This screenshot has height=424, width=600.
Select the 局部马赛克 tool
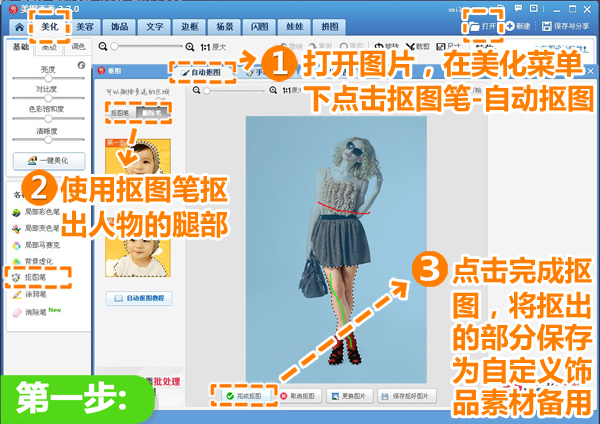pos(36,245)
